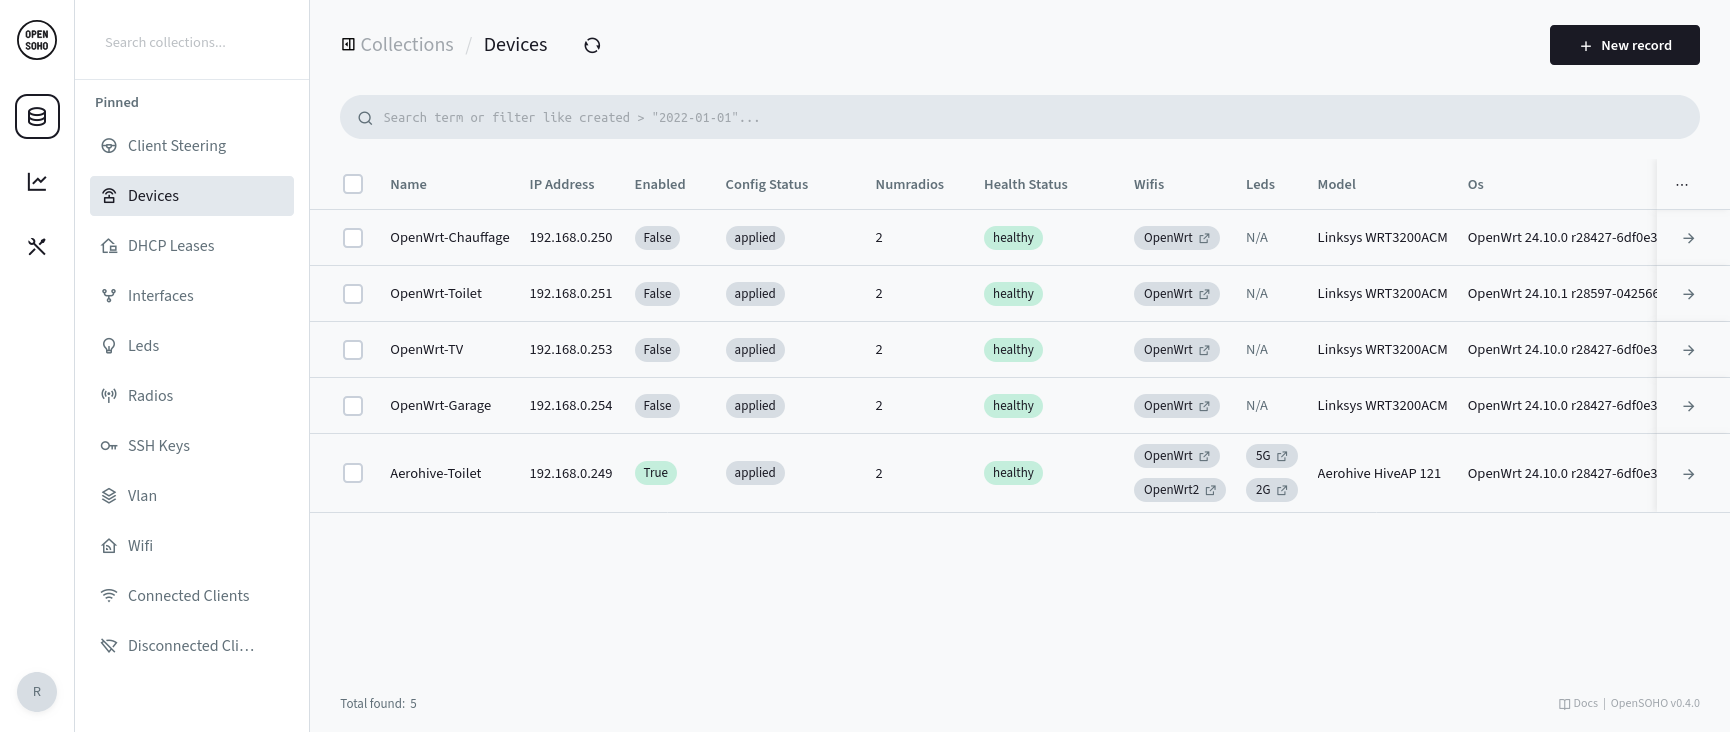Focus the record search filter field

pos(1020,117)
